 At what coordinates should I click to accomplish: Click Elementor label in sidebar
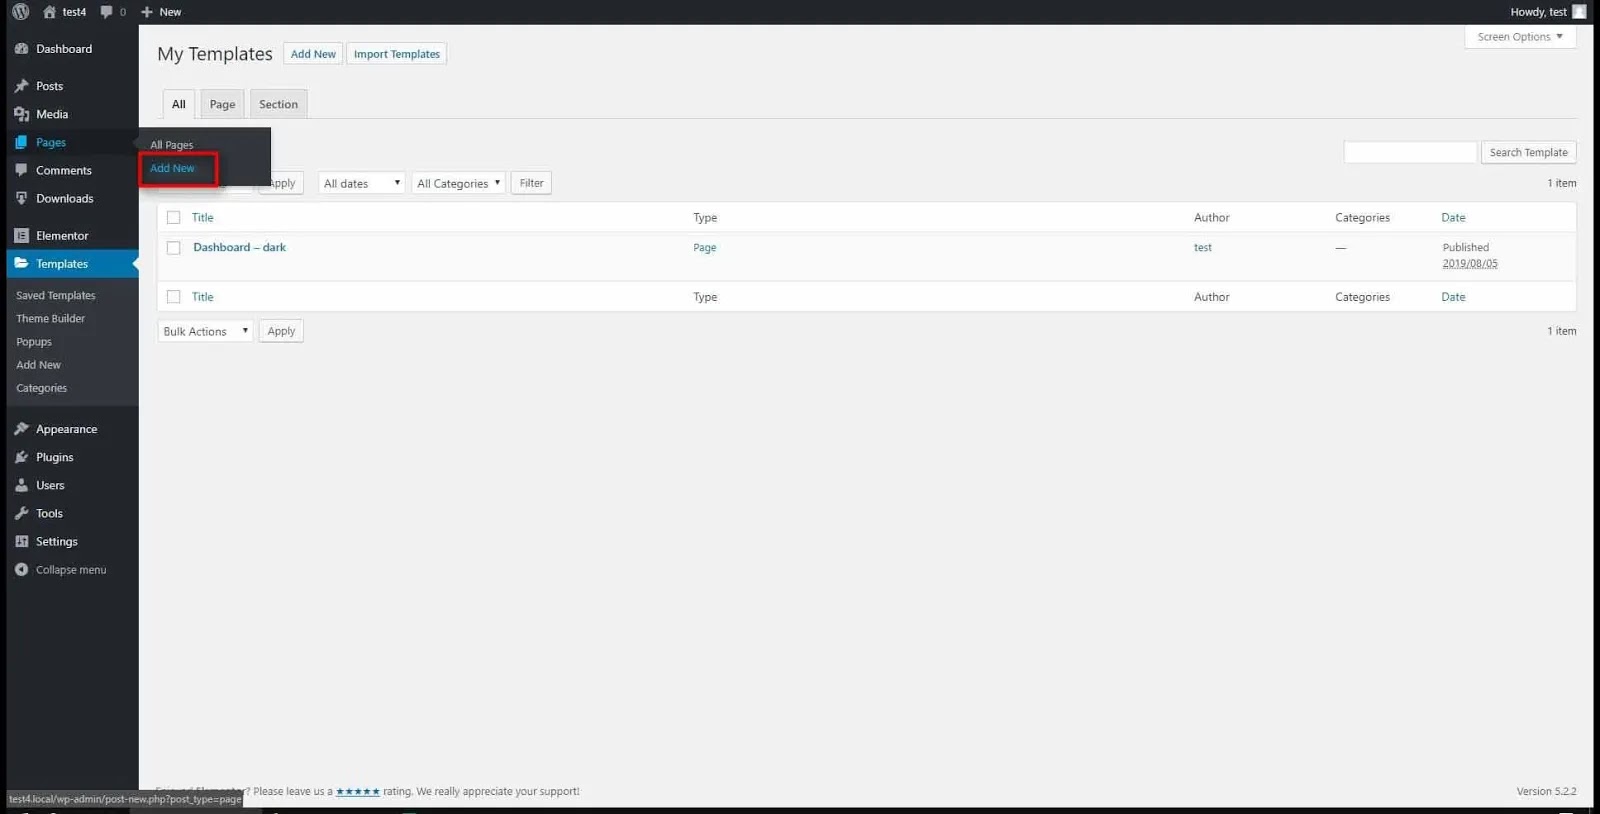62,236
